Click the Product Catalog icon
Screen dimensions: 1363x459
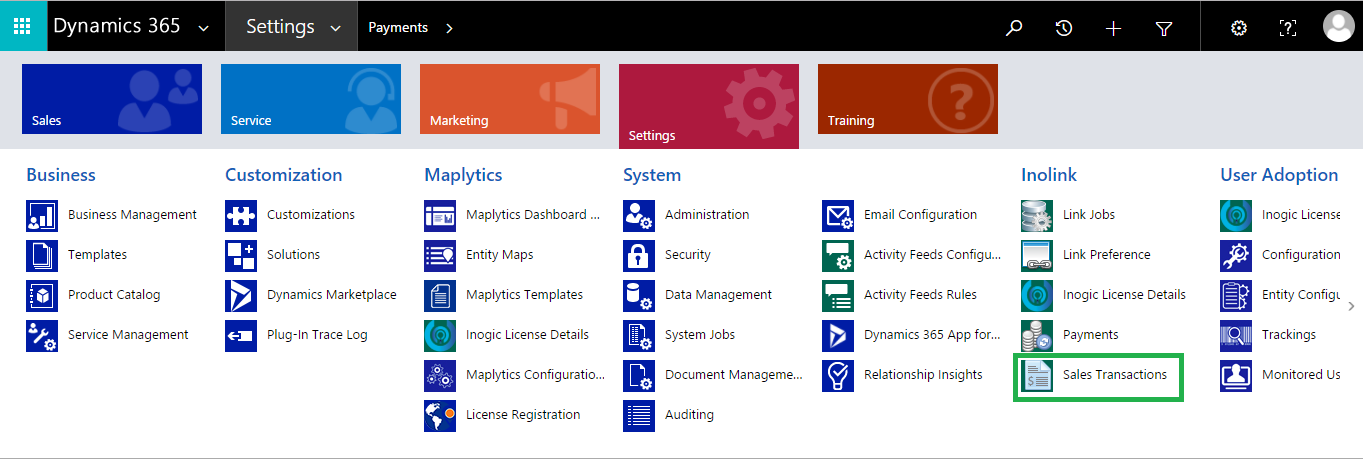(x=42, y=295)
